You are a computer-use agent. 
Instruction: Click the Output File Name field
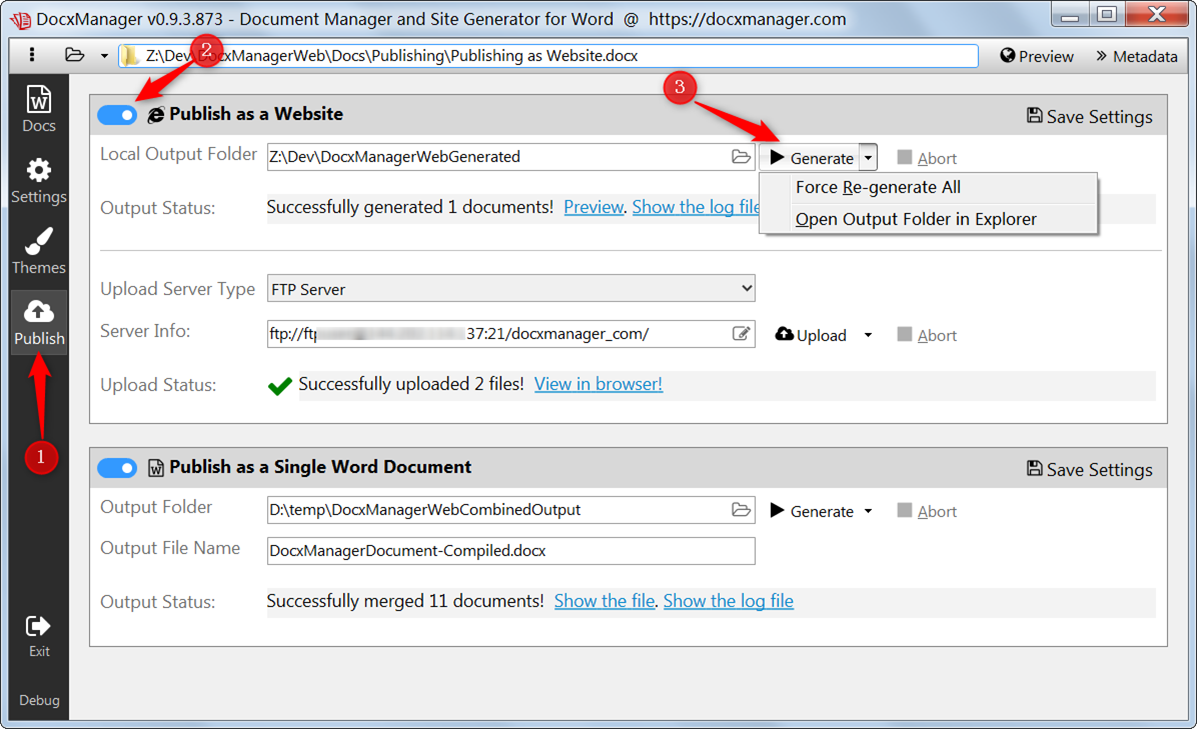click(511, 551)
